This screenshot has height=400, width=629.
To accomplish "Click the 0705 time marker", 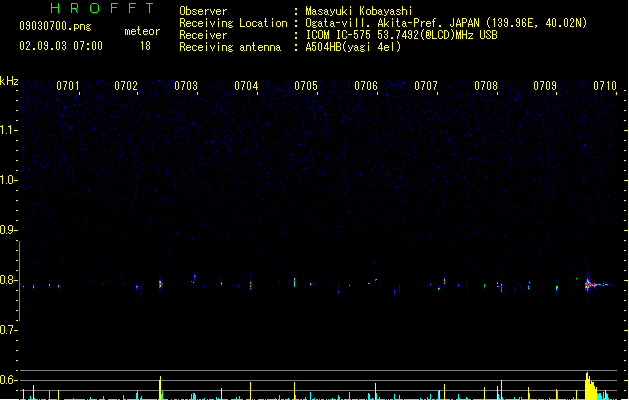I will [306, 86].
